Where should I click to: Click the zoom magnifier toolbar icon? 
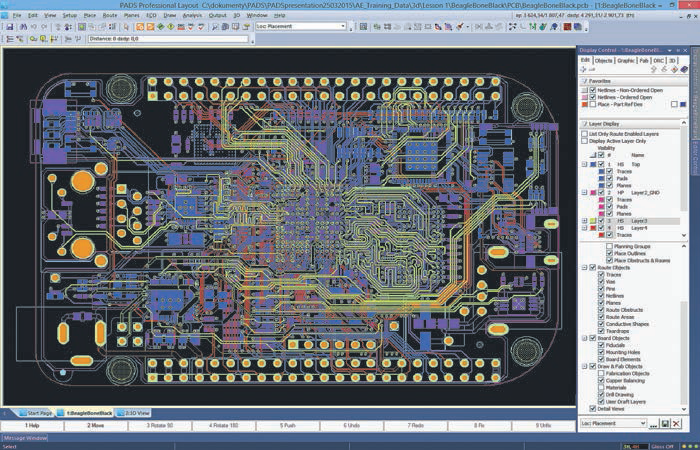click(215, 27)
